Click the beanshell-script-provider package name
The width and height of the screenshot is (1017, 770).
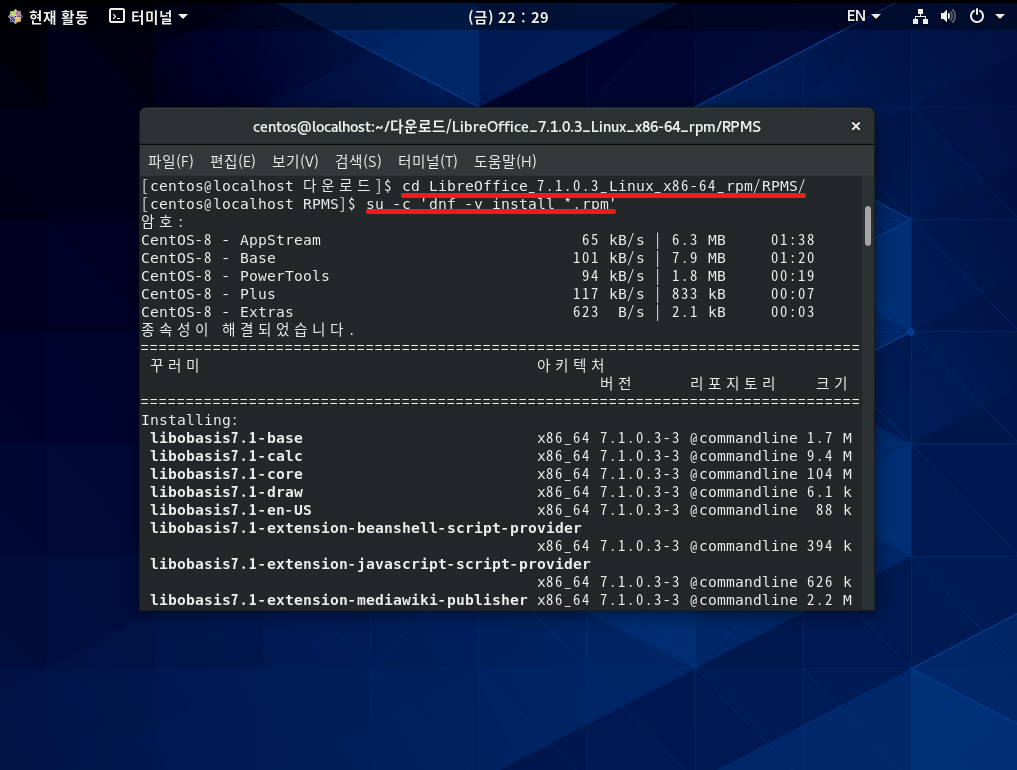coord(366,528)
